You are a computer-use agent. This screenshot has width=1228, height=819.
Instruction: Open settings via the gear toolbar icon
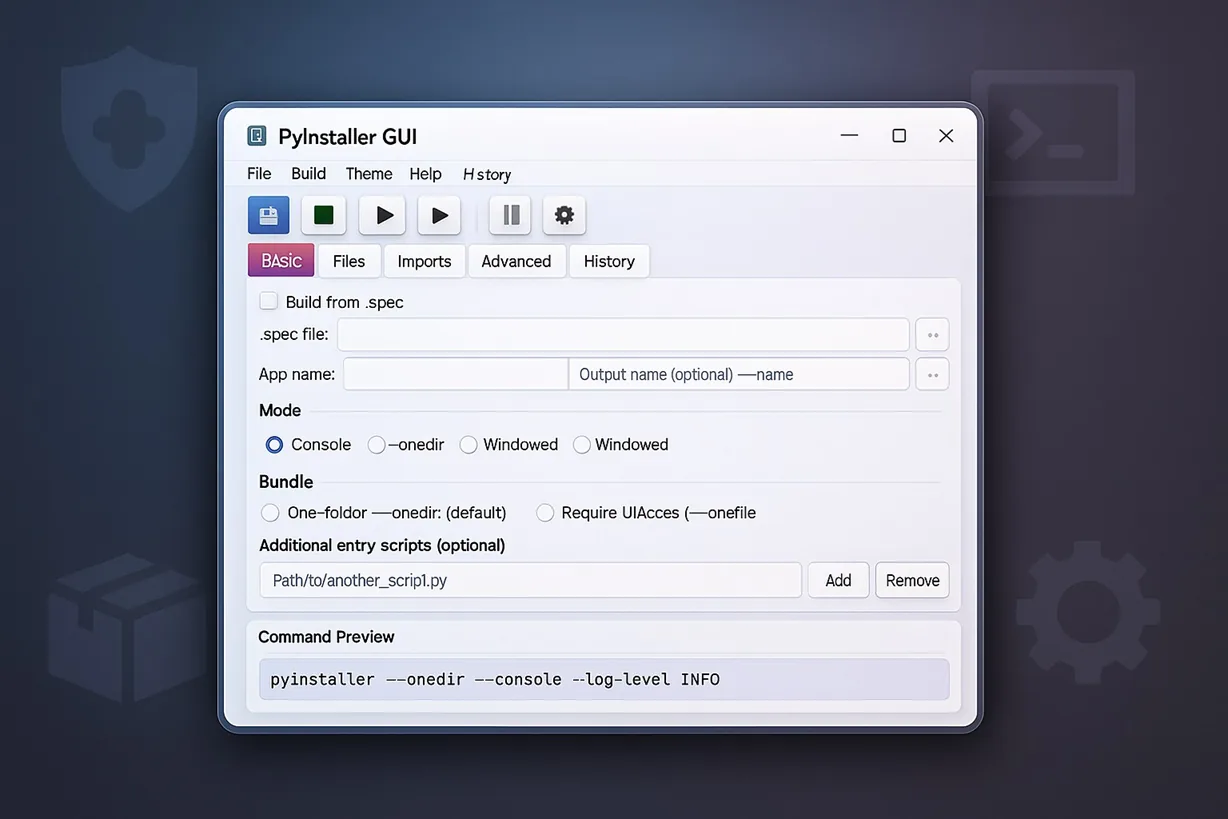564,215
